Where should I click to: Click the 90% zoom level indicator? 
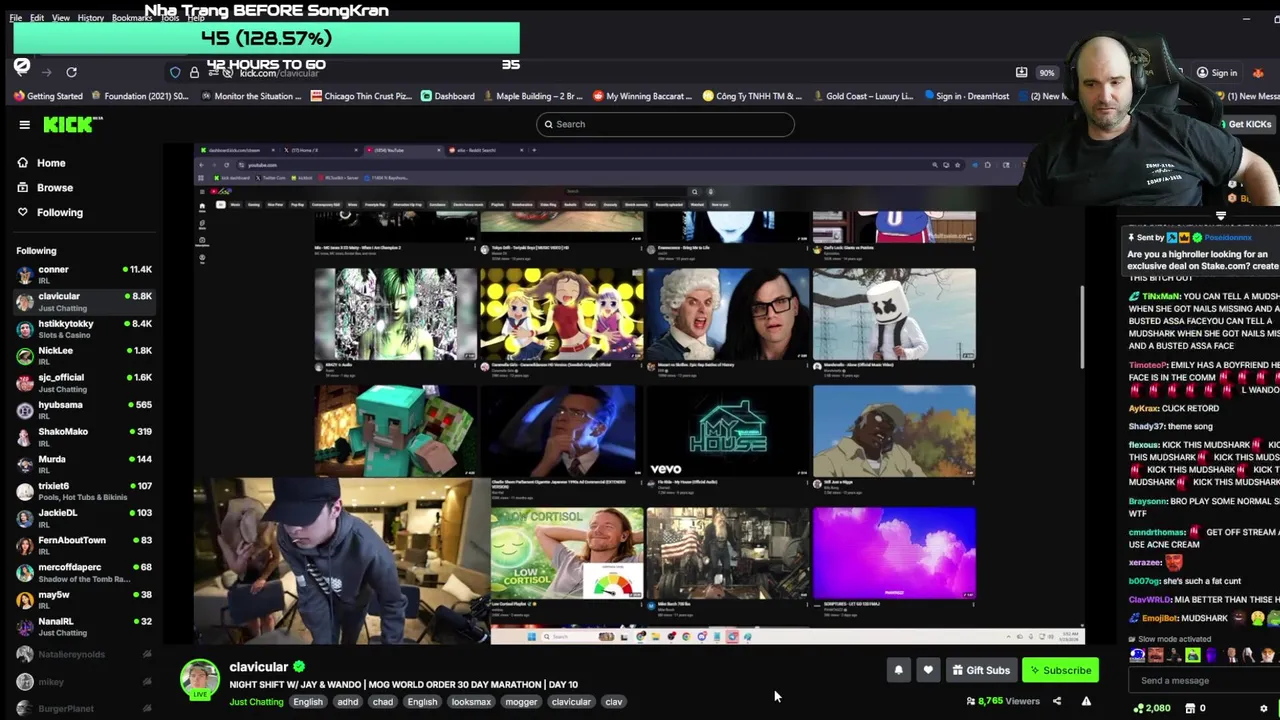pyautogui.click(x=1046, y=73)
